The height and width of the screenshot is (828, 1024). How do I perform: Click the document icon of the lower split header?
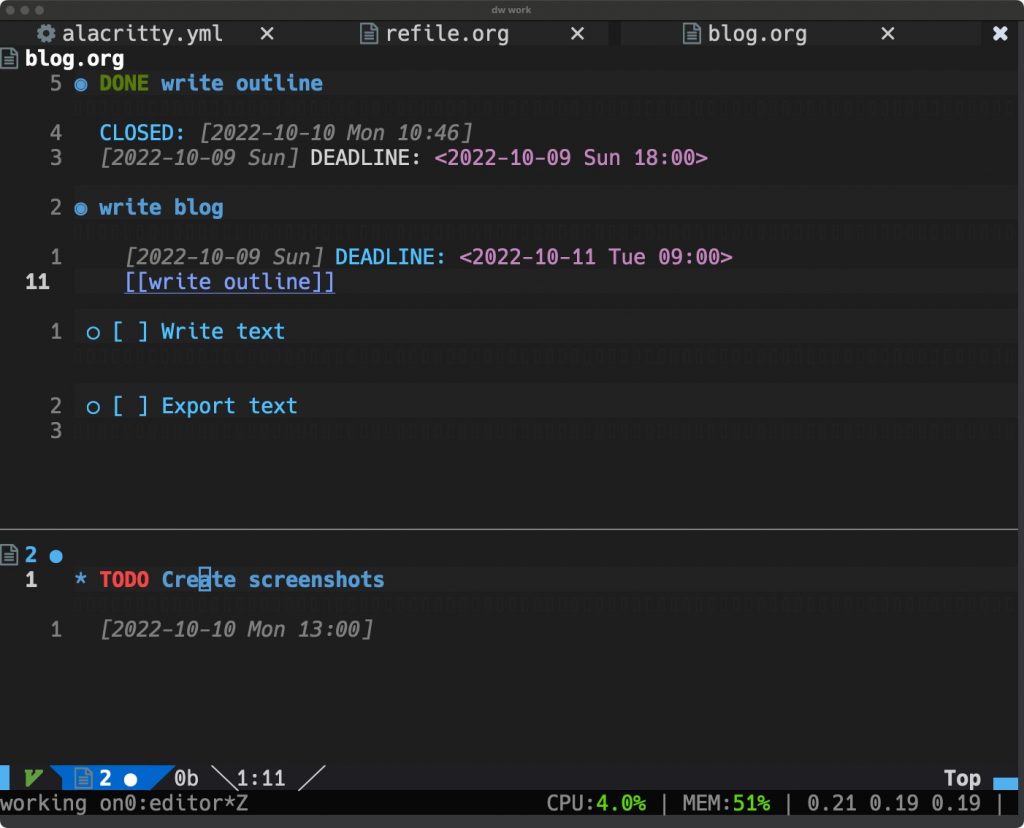[10, 555]
